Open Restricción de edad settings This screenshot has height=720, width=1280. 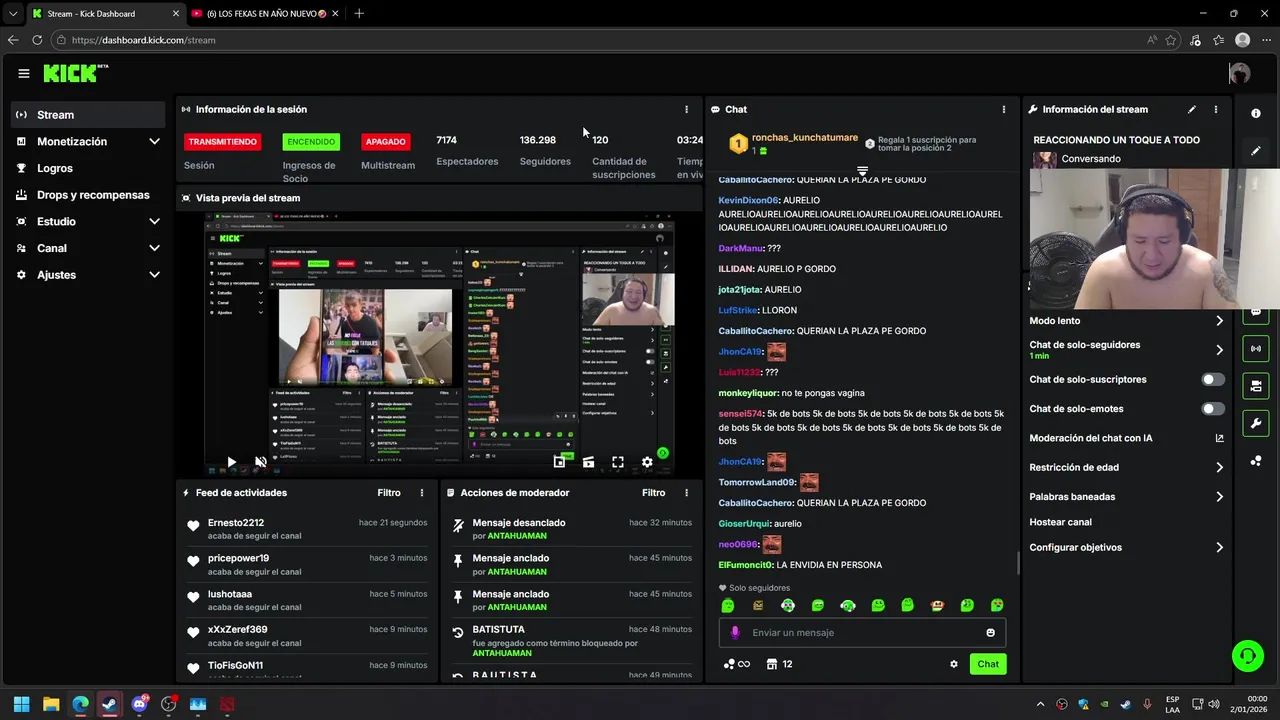click(x=1127, y=467)
